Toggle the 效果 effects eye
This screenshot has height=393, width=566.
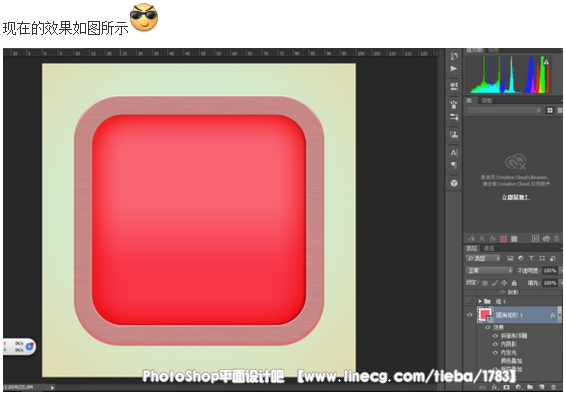point(488,327)
